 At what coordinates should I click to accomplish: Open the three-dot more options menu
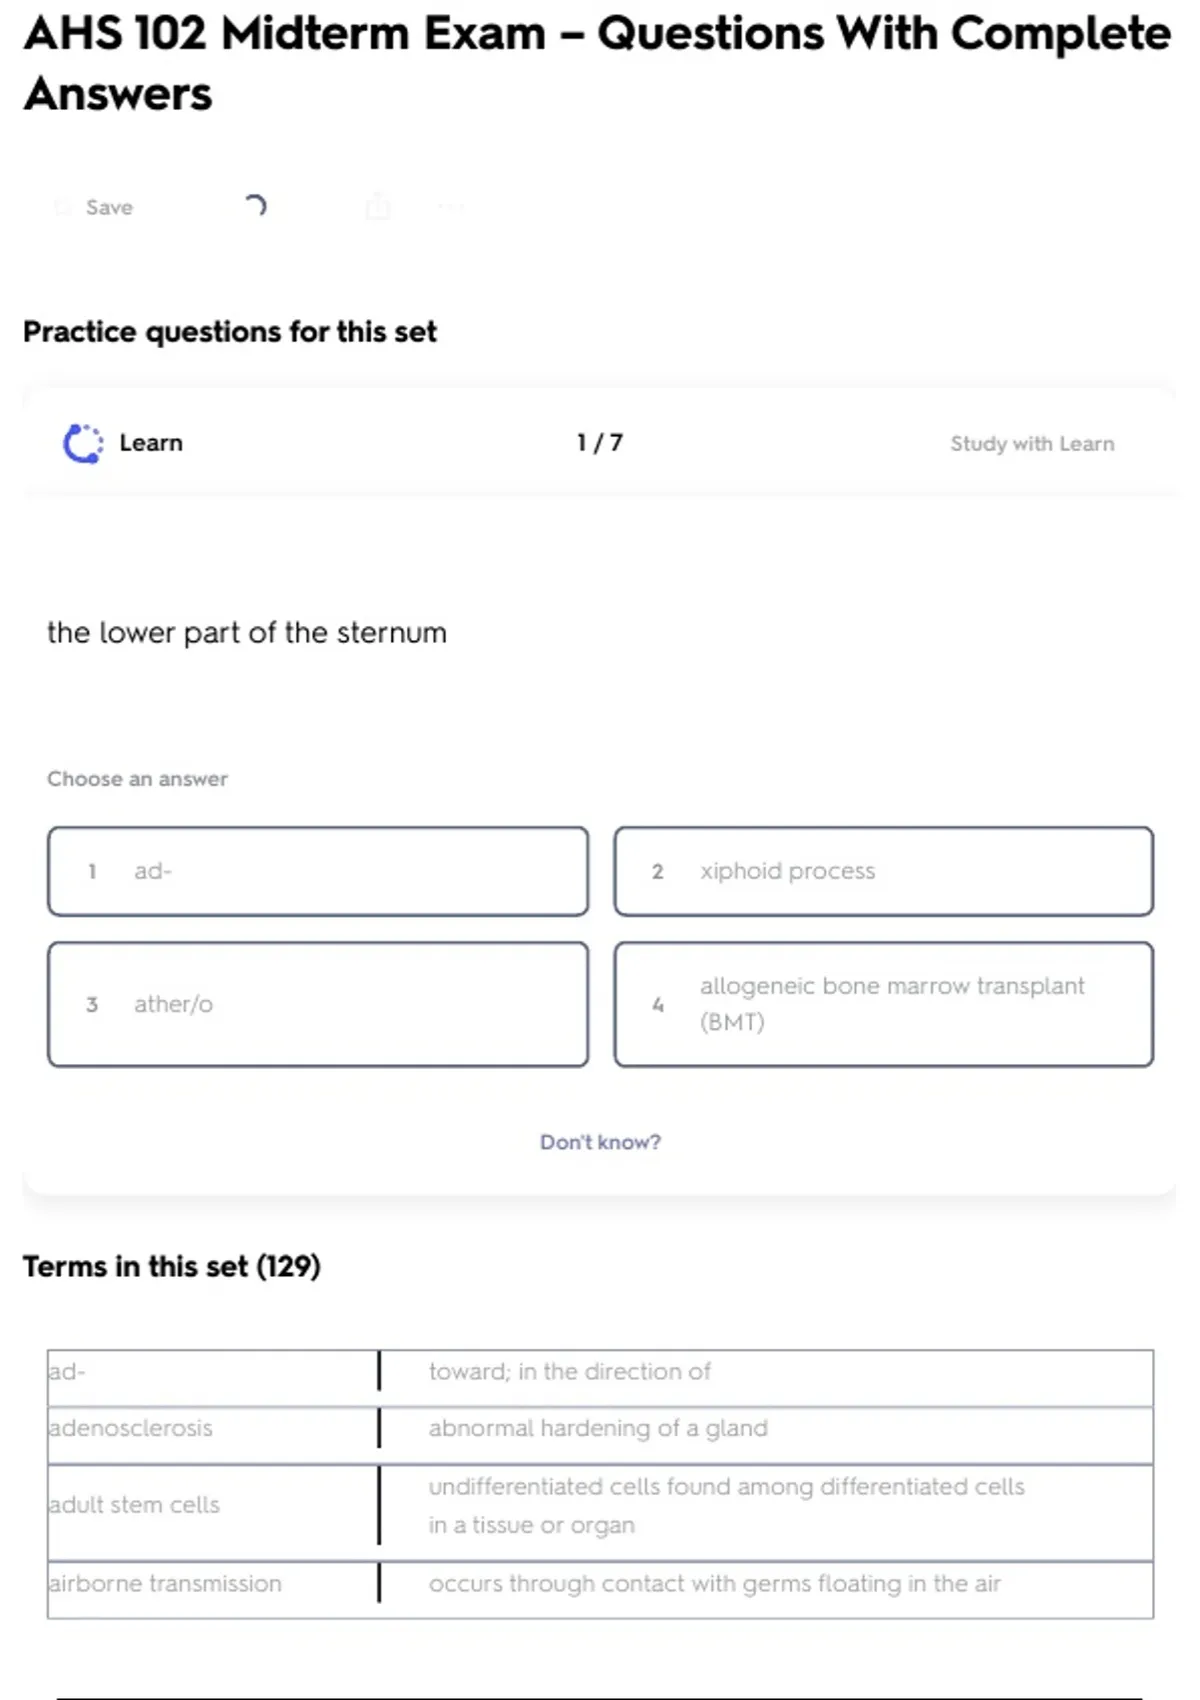(451, 207)
